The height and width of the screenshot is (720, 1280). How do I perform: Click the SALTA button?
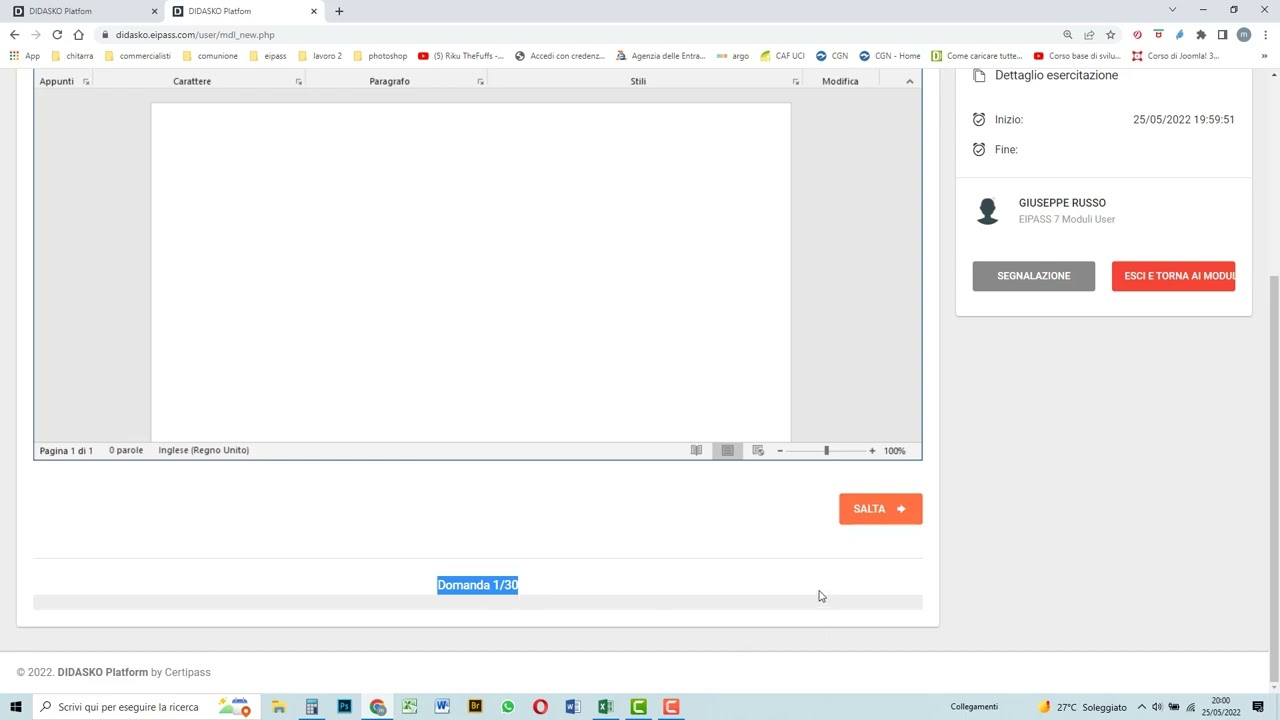point(880,509)
